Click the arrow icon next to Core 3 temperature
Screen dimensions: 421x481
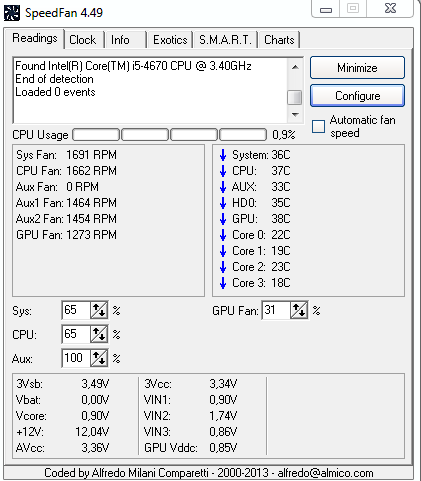coord(223,283)
